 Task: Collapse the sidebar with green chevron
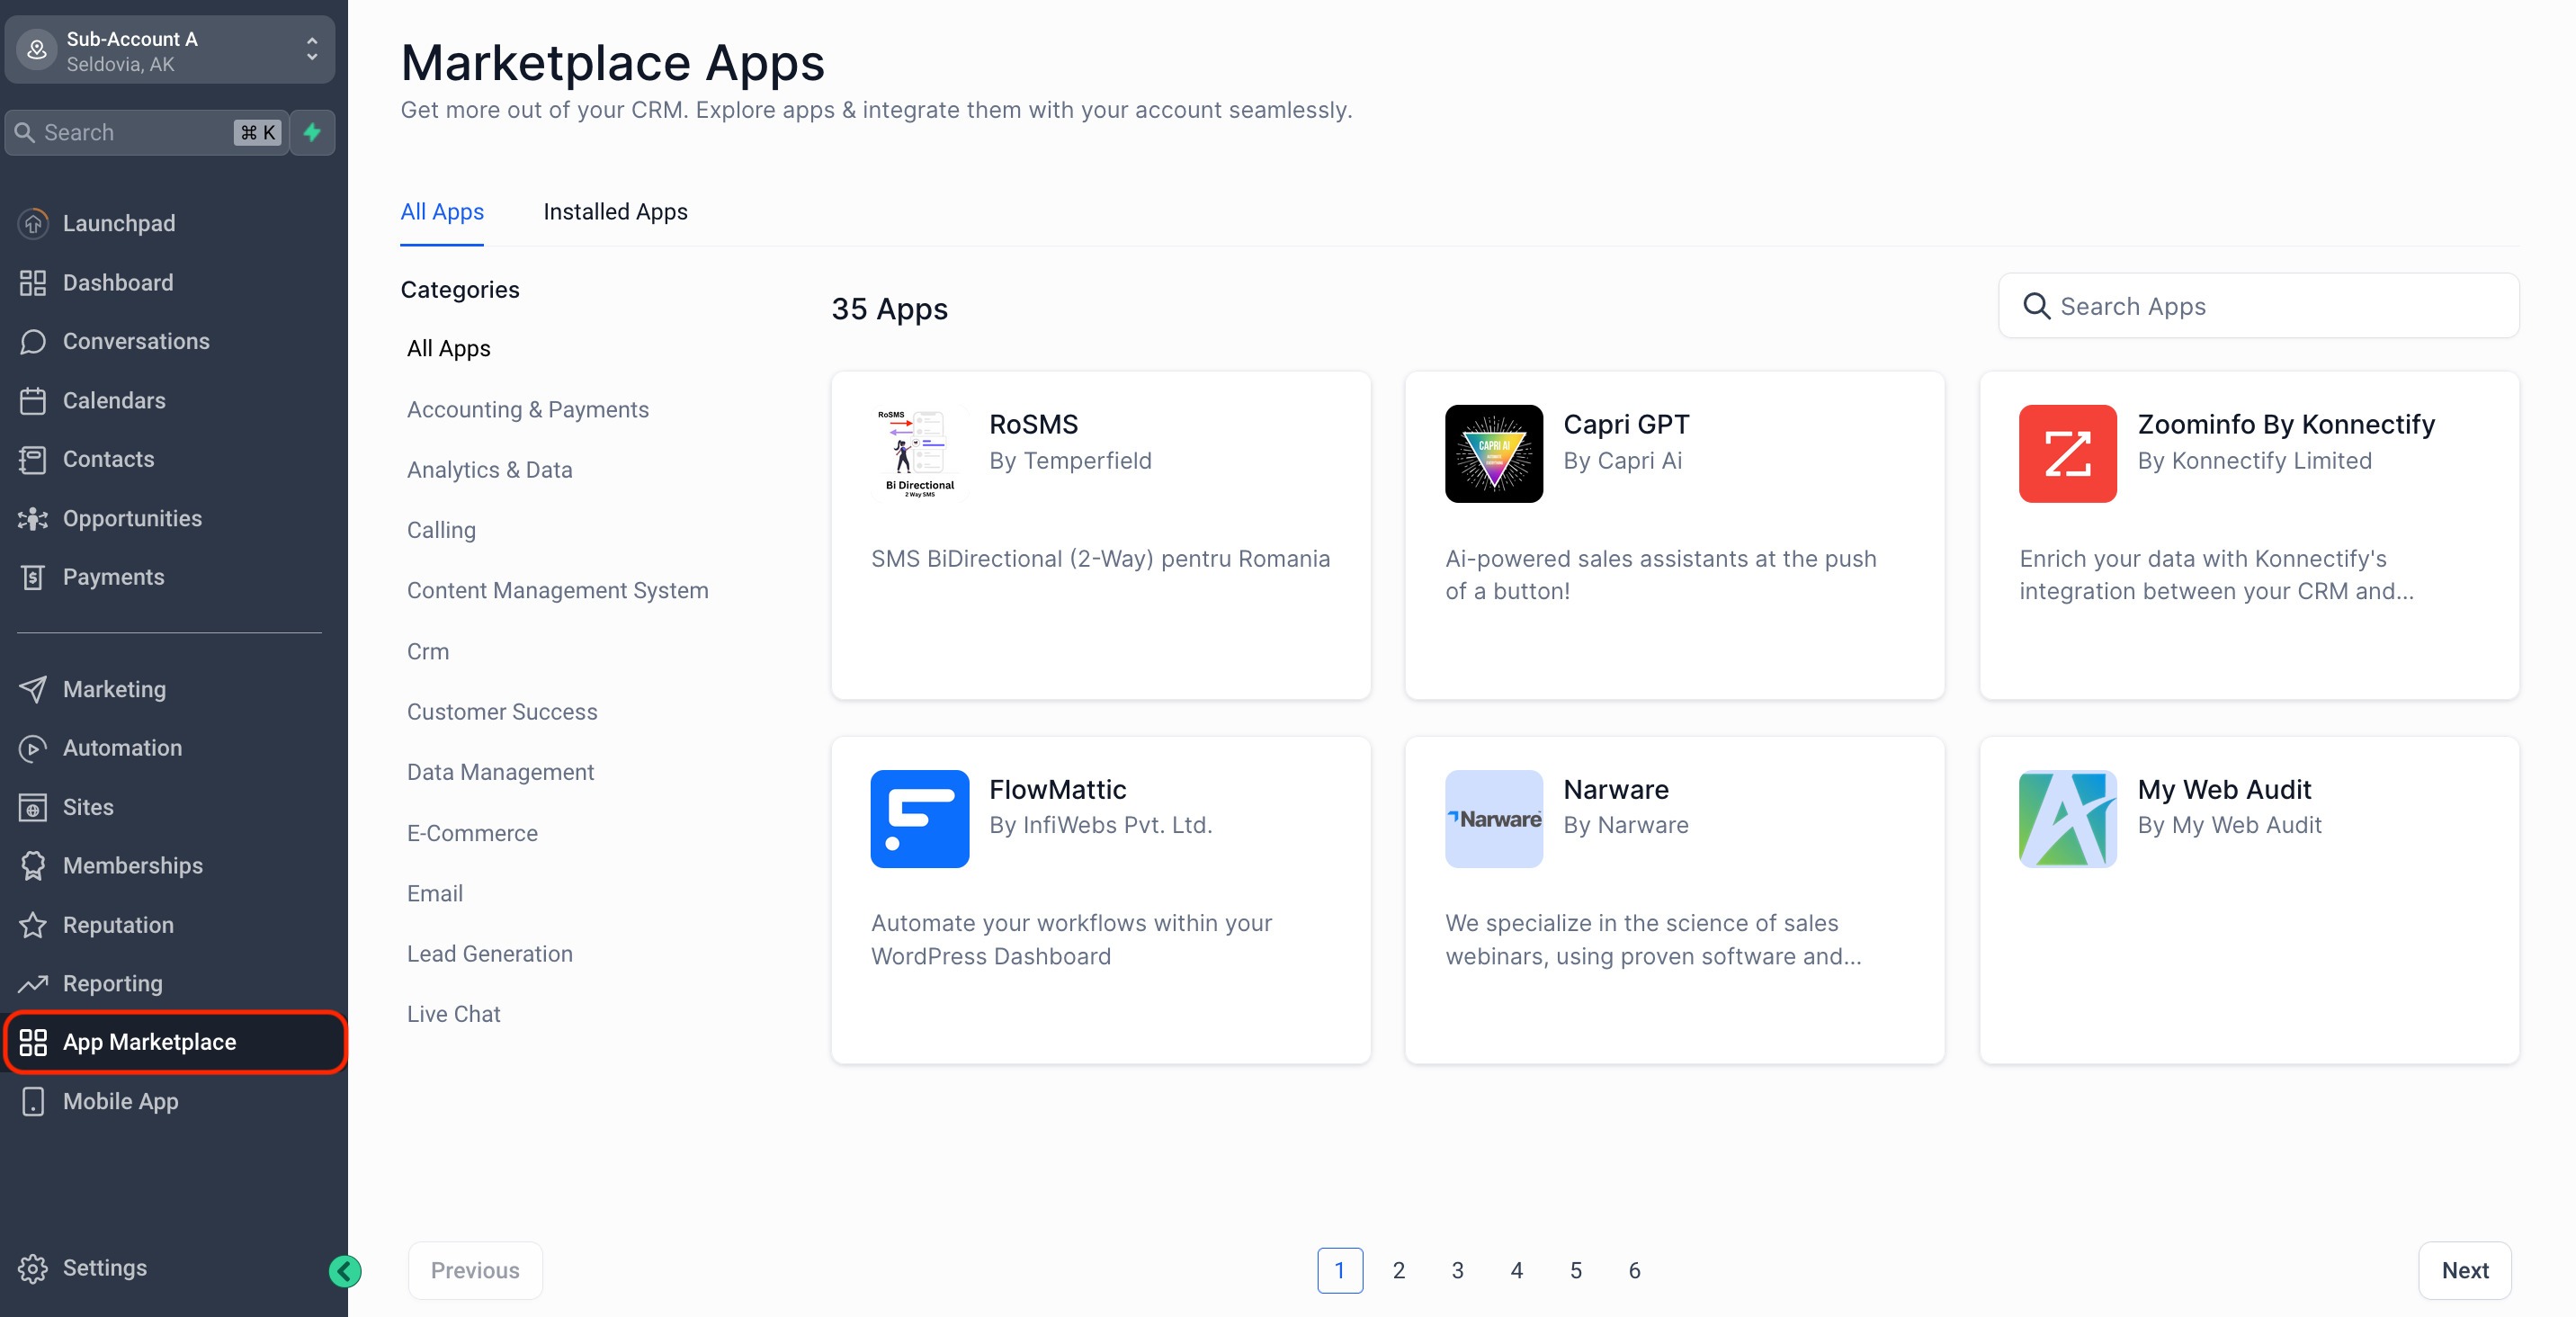345,1271
